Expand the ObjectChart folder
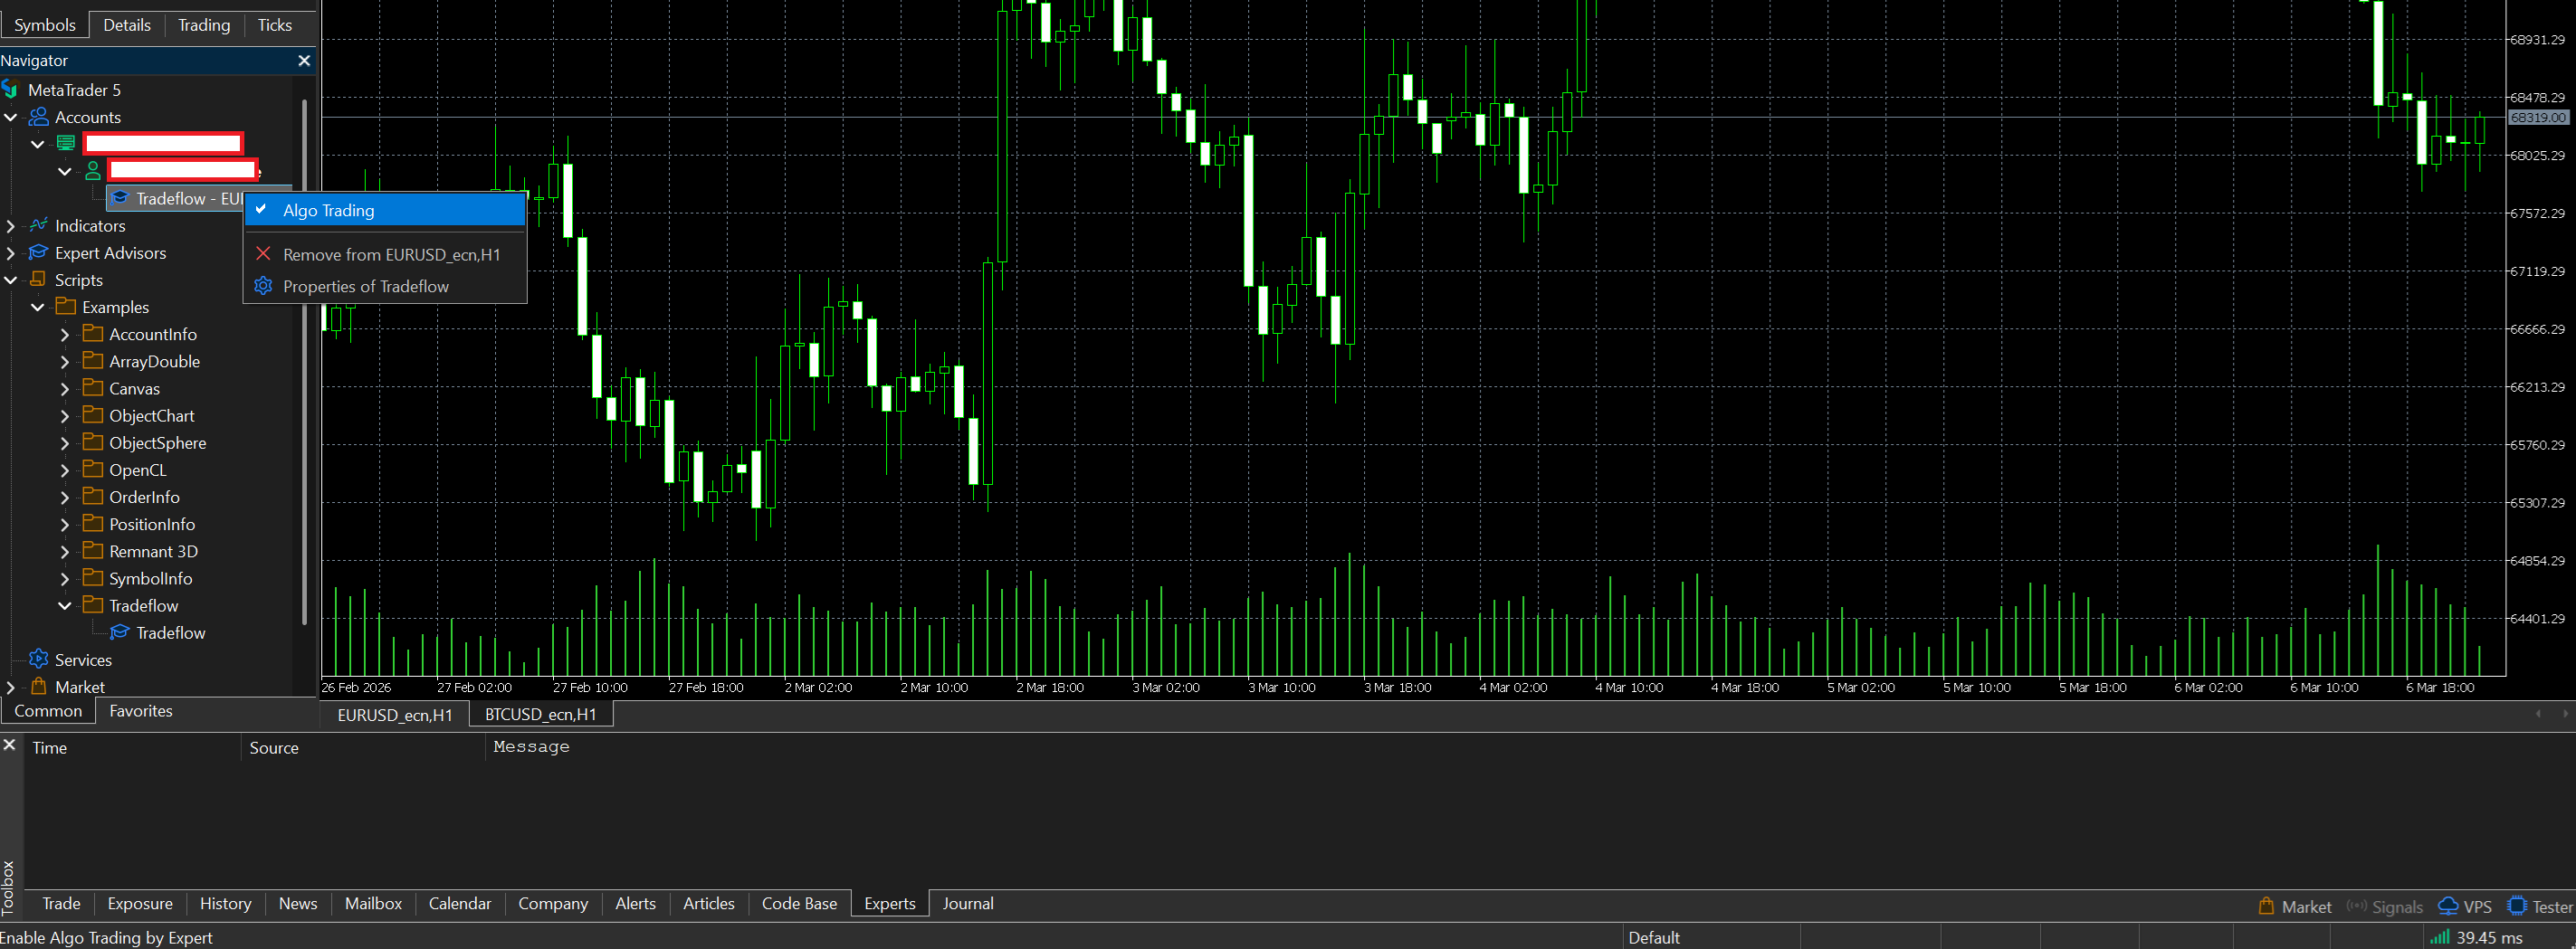 [x=65, y=416]
